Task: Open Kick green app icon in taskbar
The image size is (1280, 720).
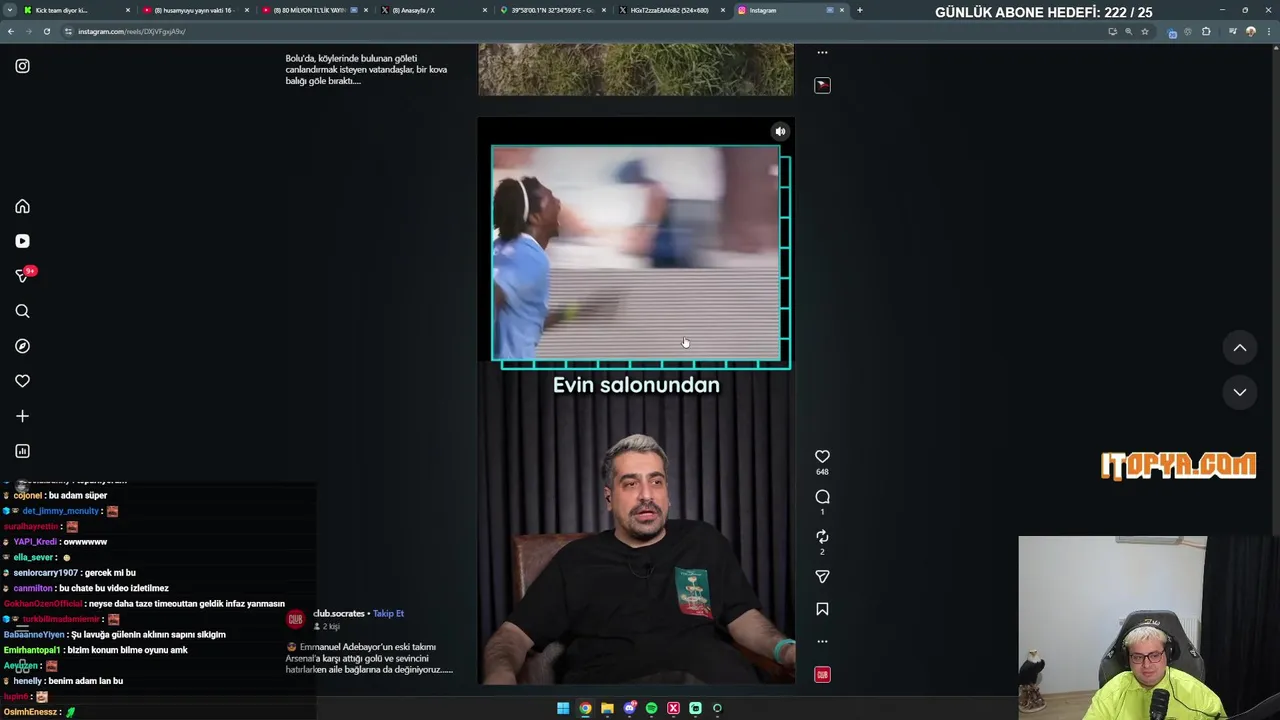Action: [x=695, y=708]
